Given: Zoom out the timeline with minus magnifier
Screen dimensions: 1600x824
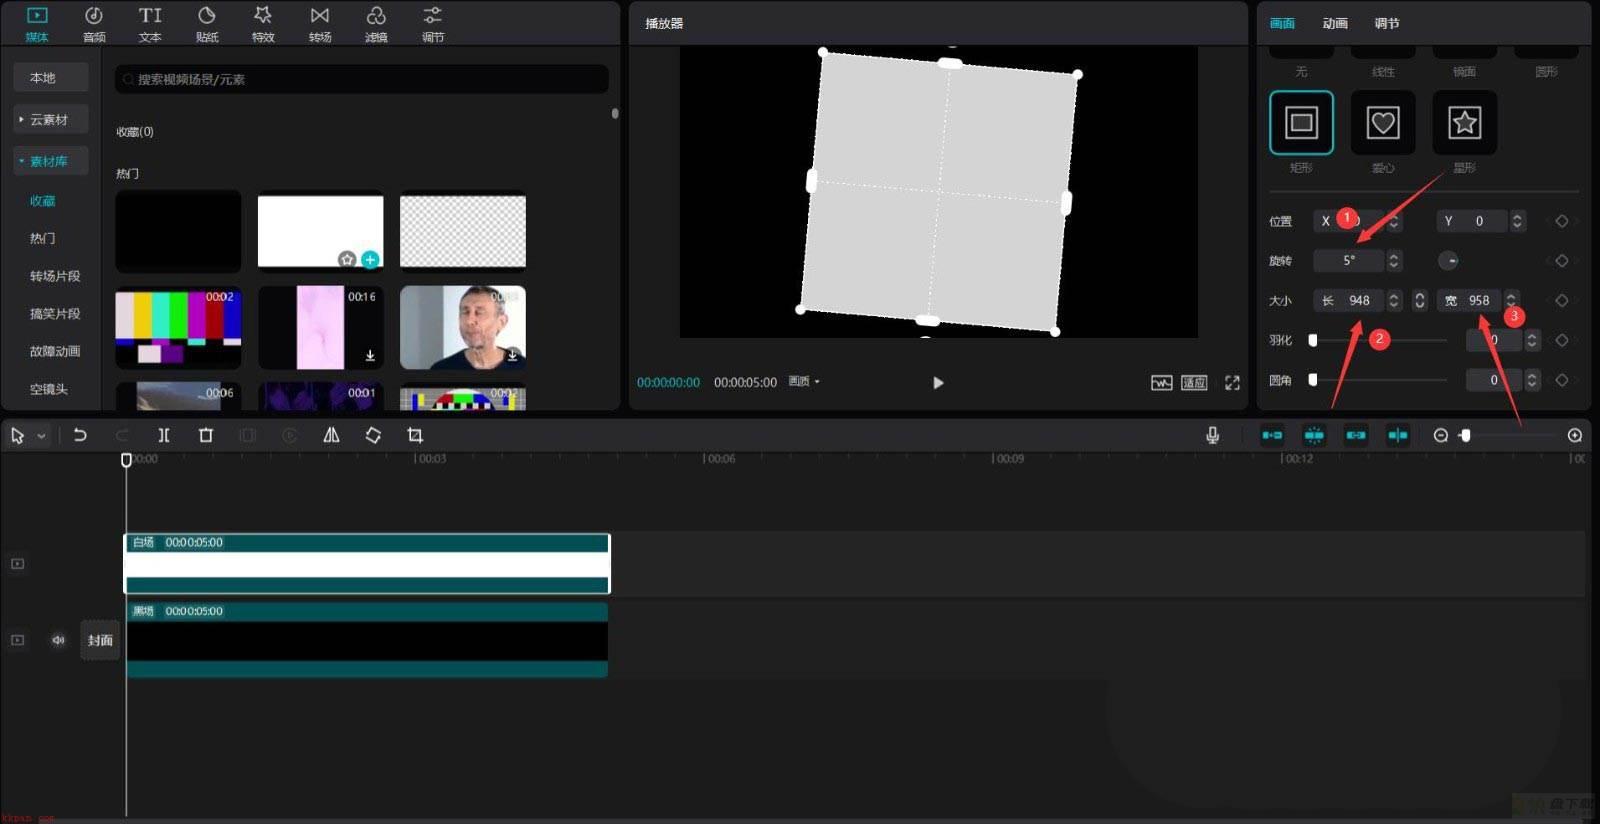Looking at the screenshot, I should coord(1441,435).
